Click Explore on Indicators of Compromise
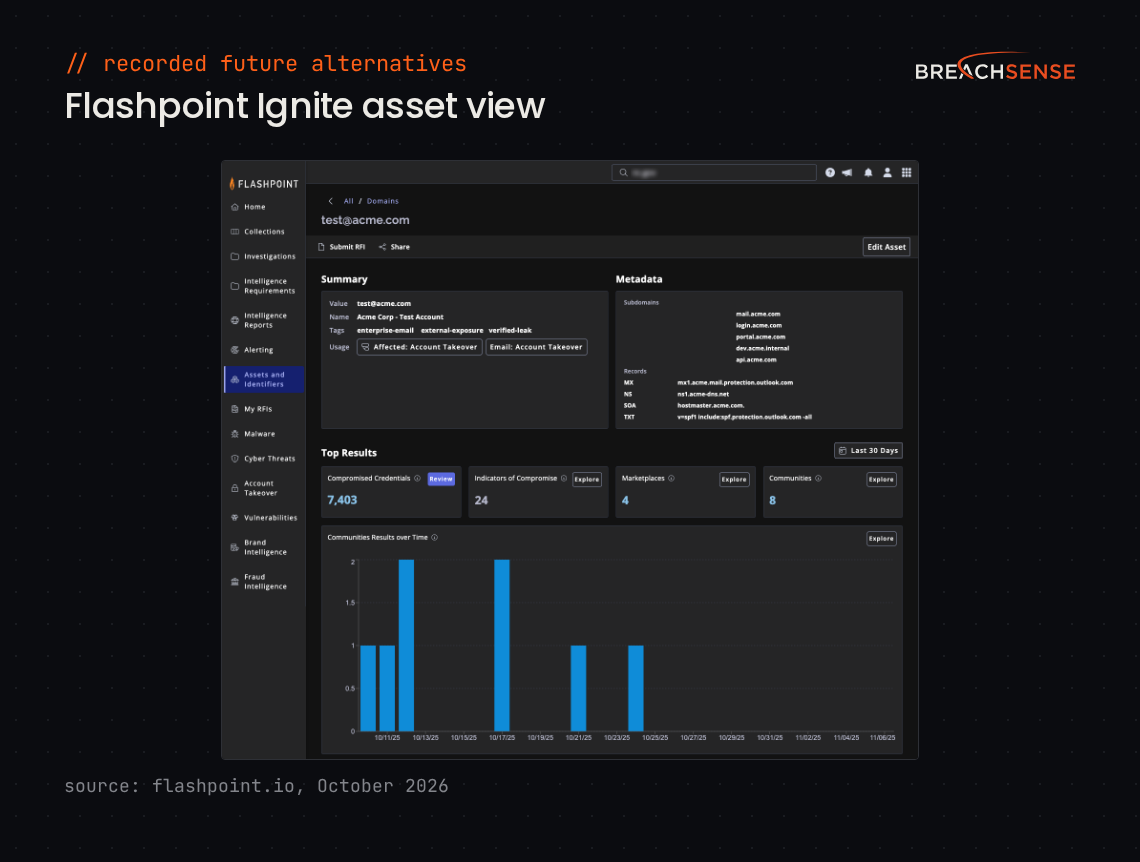This screenshot has height=862, width=1140. point(587,480)
